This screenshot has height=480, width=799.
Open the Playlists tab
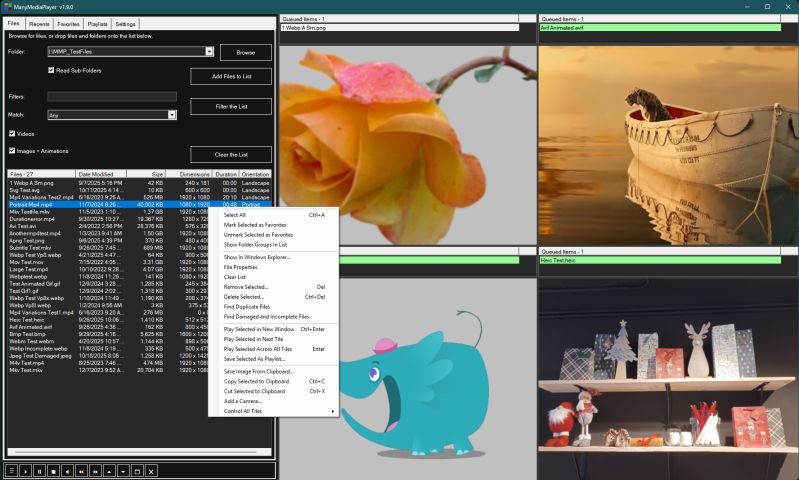[x=97, y=24]
